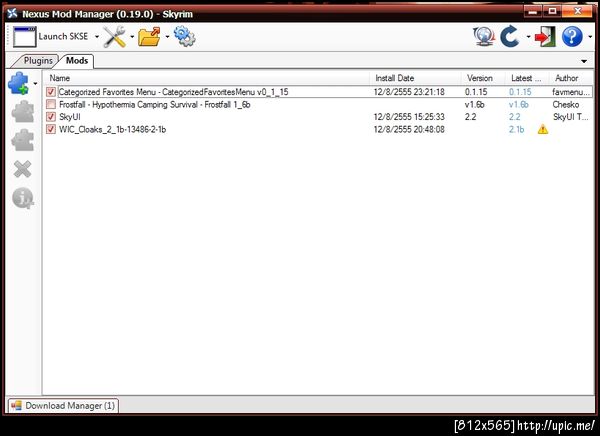This screenshot has width=600, height=436.
Task: Uncheck the Categorized Favorites Menu checkbox
Action: [x=51, y=92]
